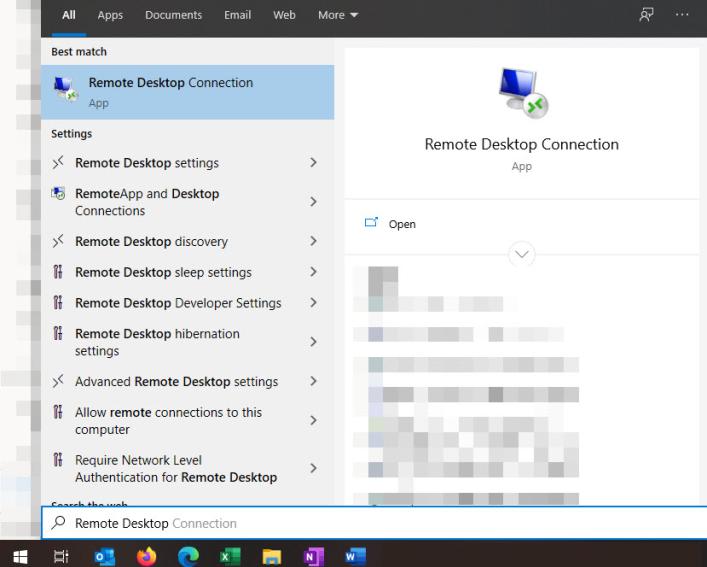Open Require Network Level Authentication result

pyautogui.click(x=187, y=469)
